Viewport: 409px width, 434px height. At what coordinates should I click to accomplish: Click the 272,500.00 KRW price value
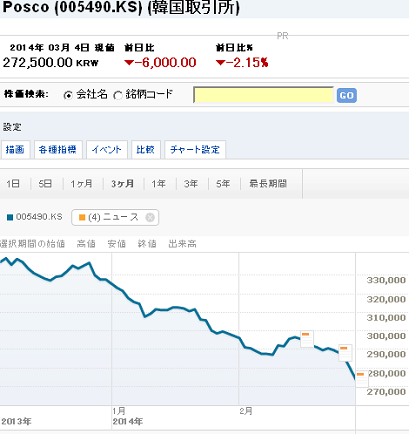51,63
